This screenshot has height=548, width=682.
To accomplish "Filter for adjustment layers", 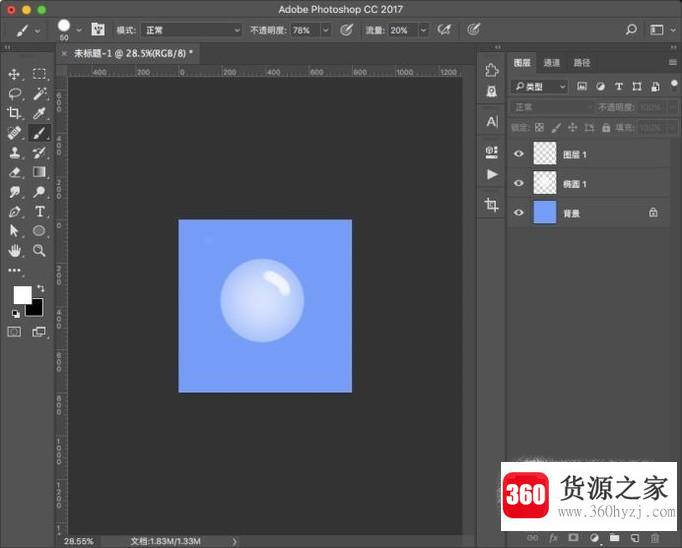I will tap(600, 86).
